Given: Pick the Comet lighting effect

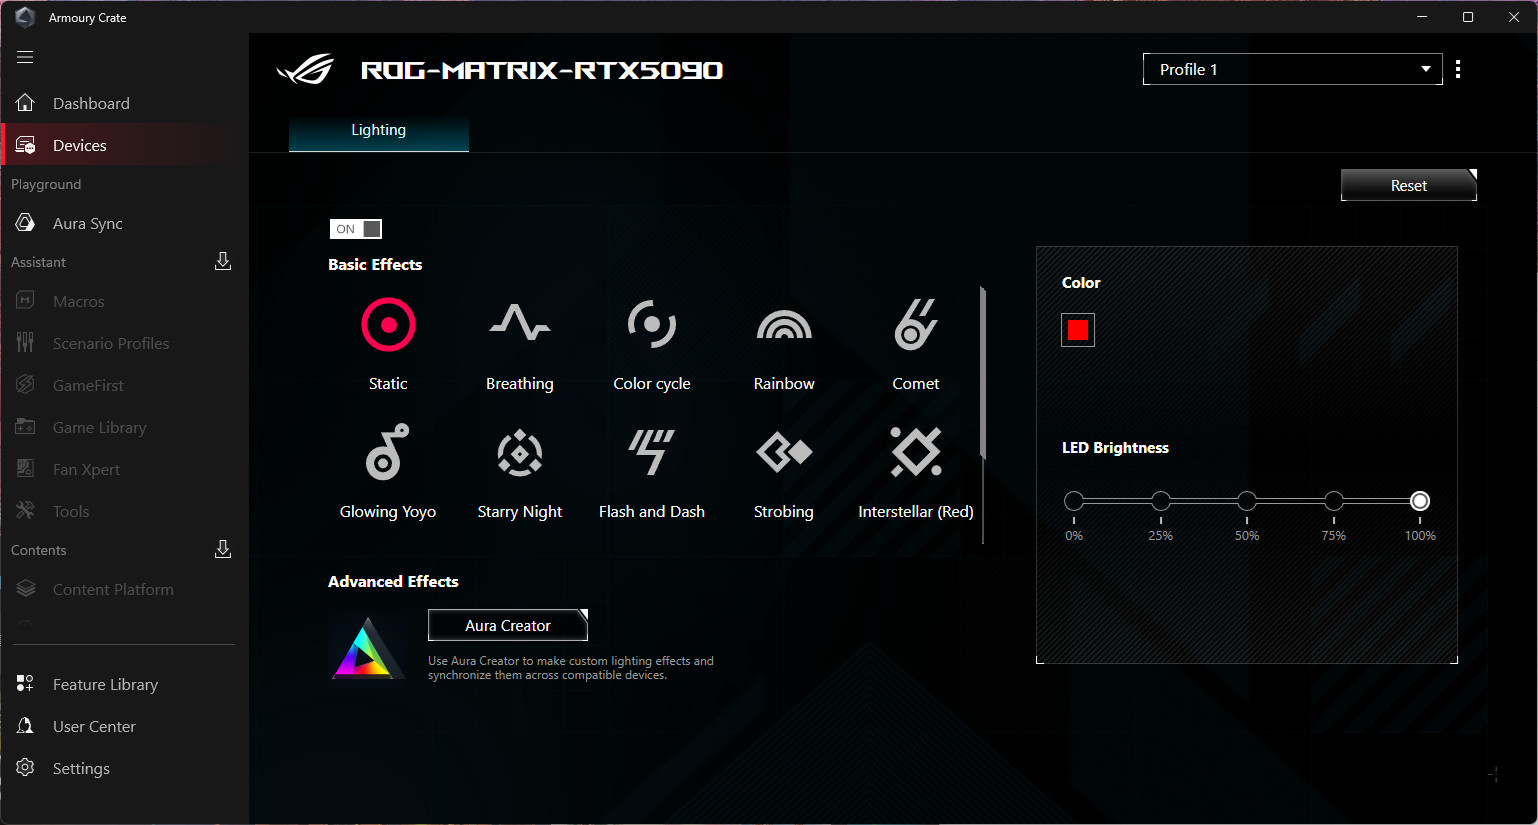Looking at the screenshot, I should 915,325.
